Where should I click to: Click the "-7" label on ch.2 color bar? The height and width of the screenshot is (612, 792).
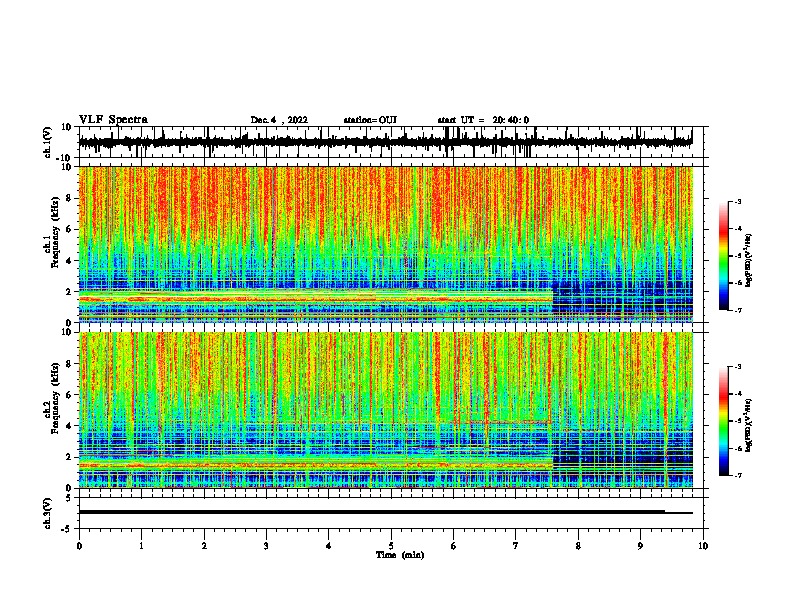point(737,475)
